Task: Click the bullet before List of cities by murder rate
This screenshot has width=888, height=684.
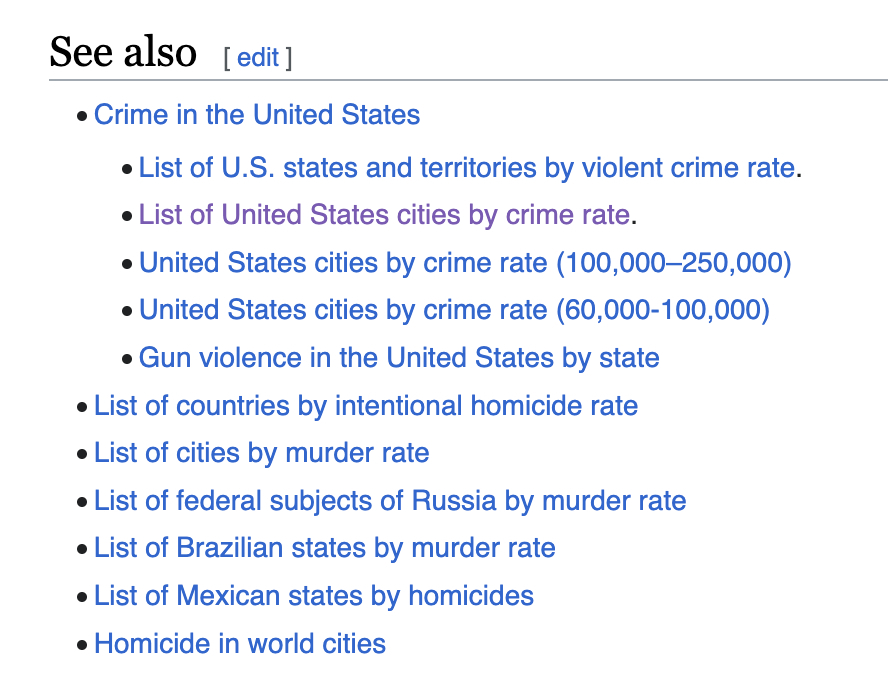Action: (x=82, y=455)
